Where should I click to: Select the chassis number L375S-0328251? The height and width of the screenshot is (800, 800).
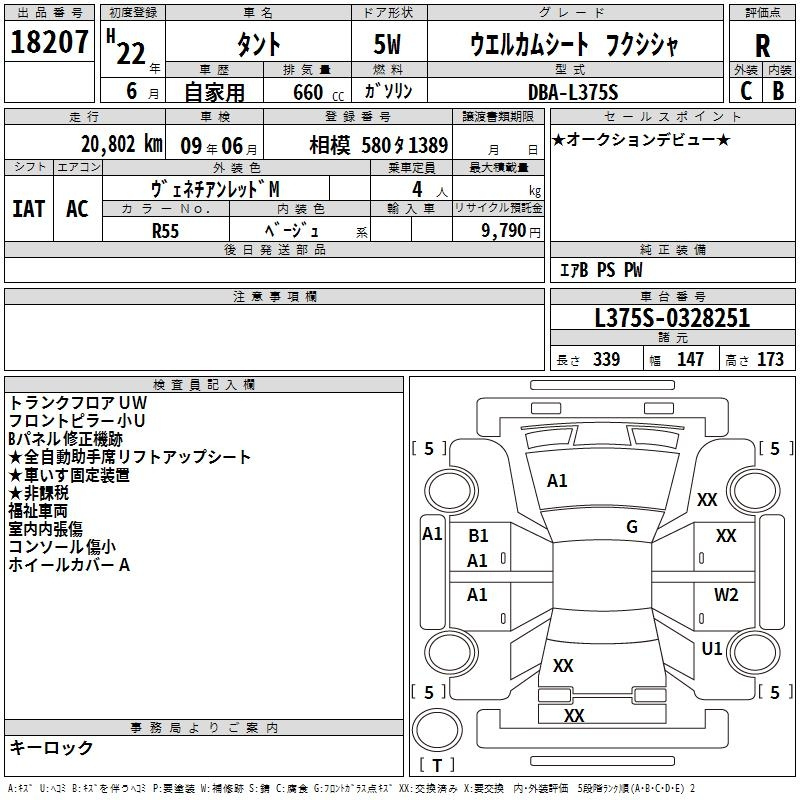point(672,319)
